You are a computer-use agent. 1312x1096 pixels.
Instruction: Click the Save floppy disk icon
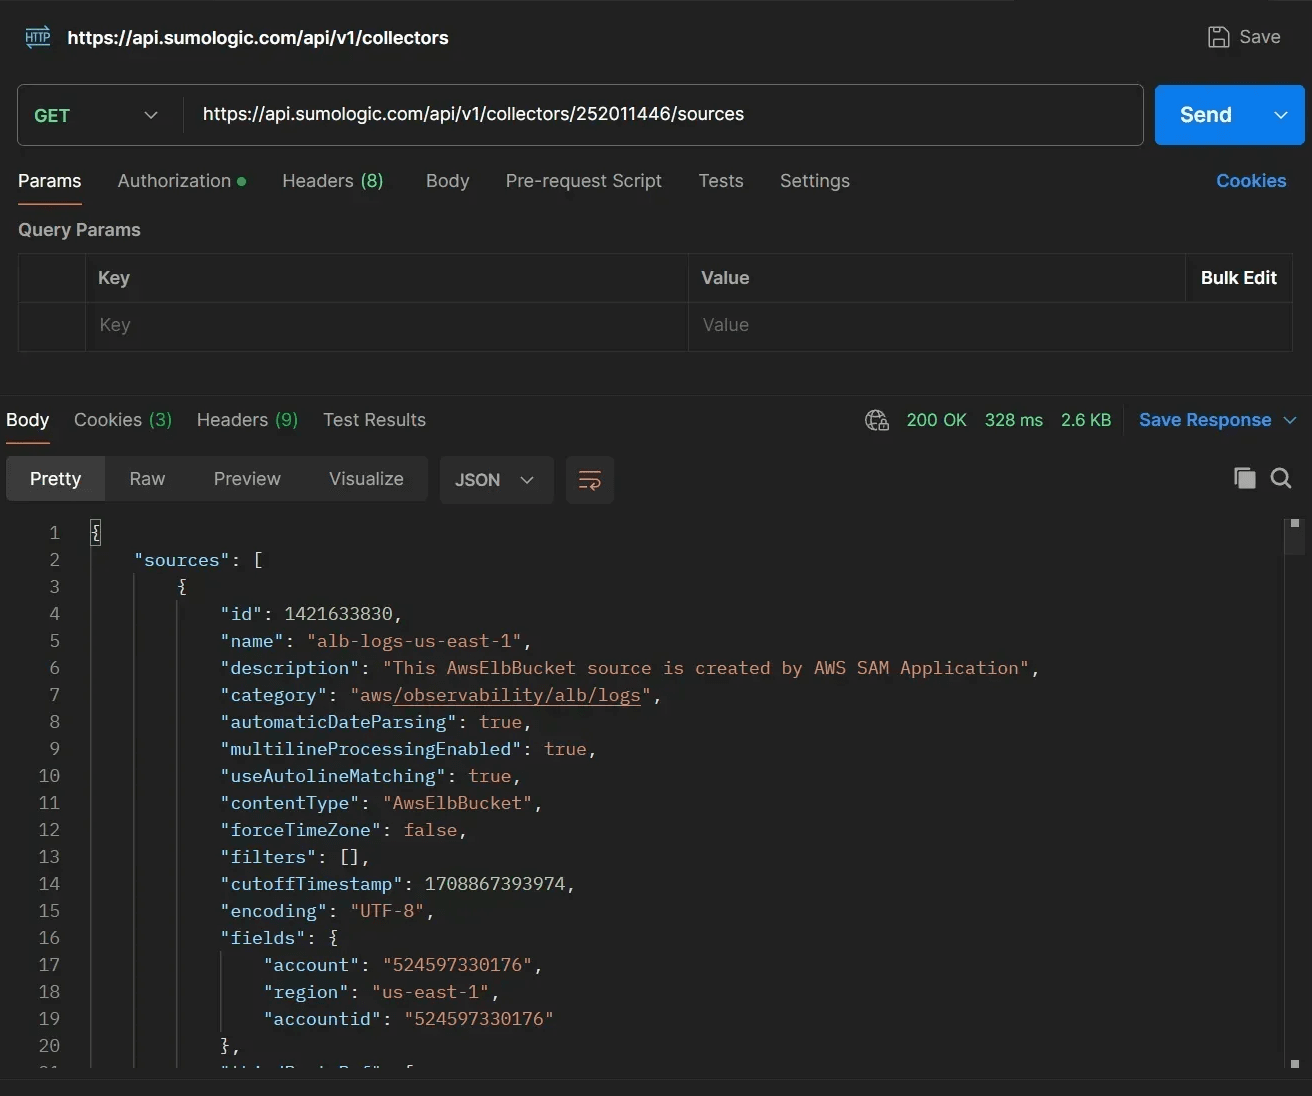[1218, 37]
